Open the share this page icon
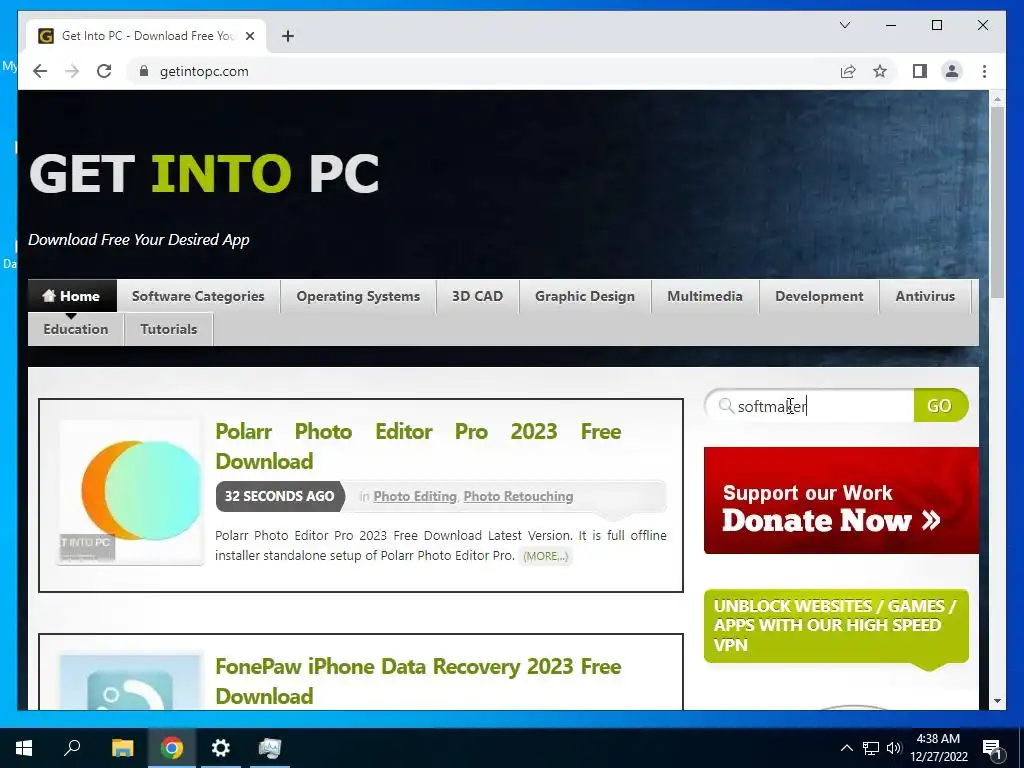Screen dimensions: 1024x768 pos(848,71)
